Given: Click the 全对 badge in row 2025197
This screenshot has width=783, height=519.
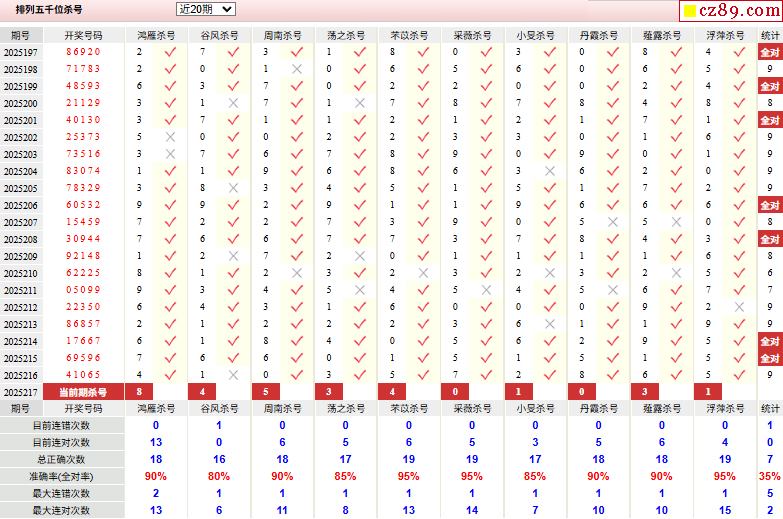Looking at the screenshot, I should point(770,52).
